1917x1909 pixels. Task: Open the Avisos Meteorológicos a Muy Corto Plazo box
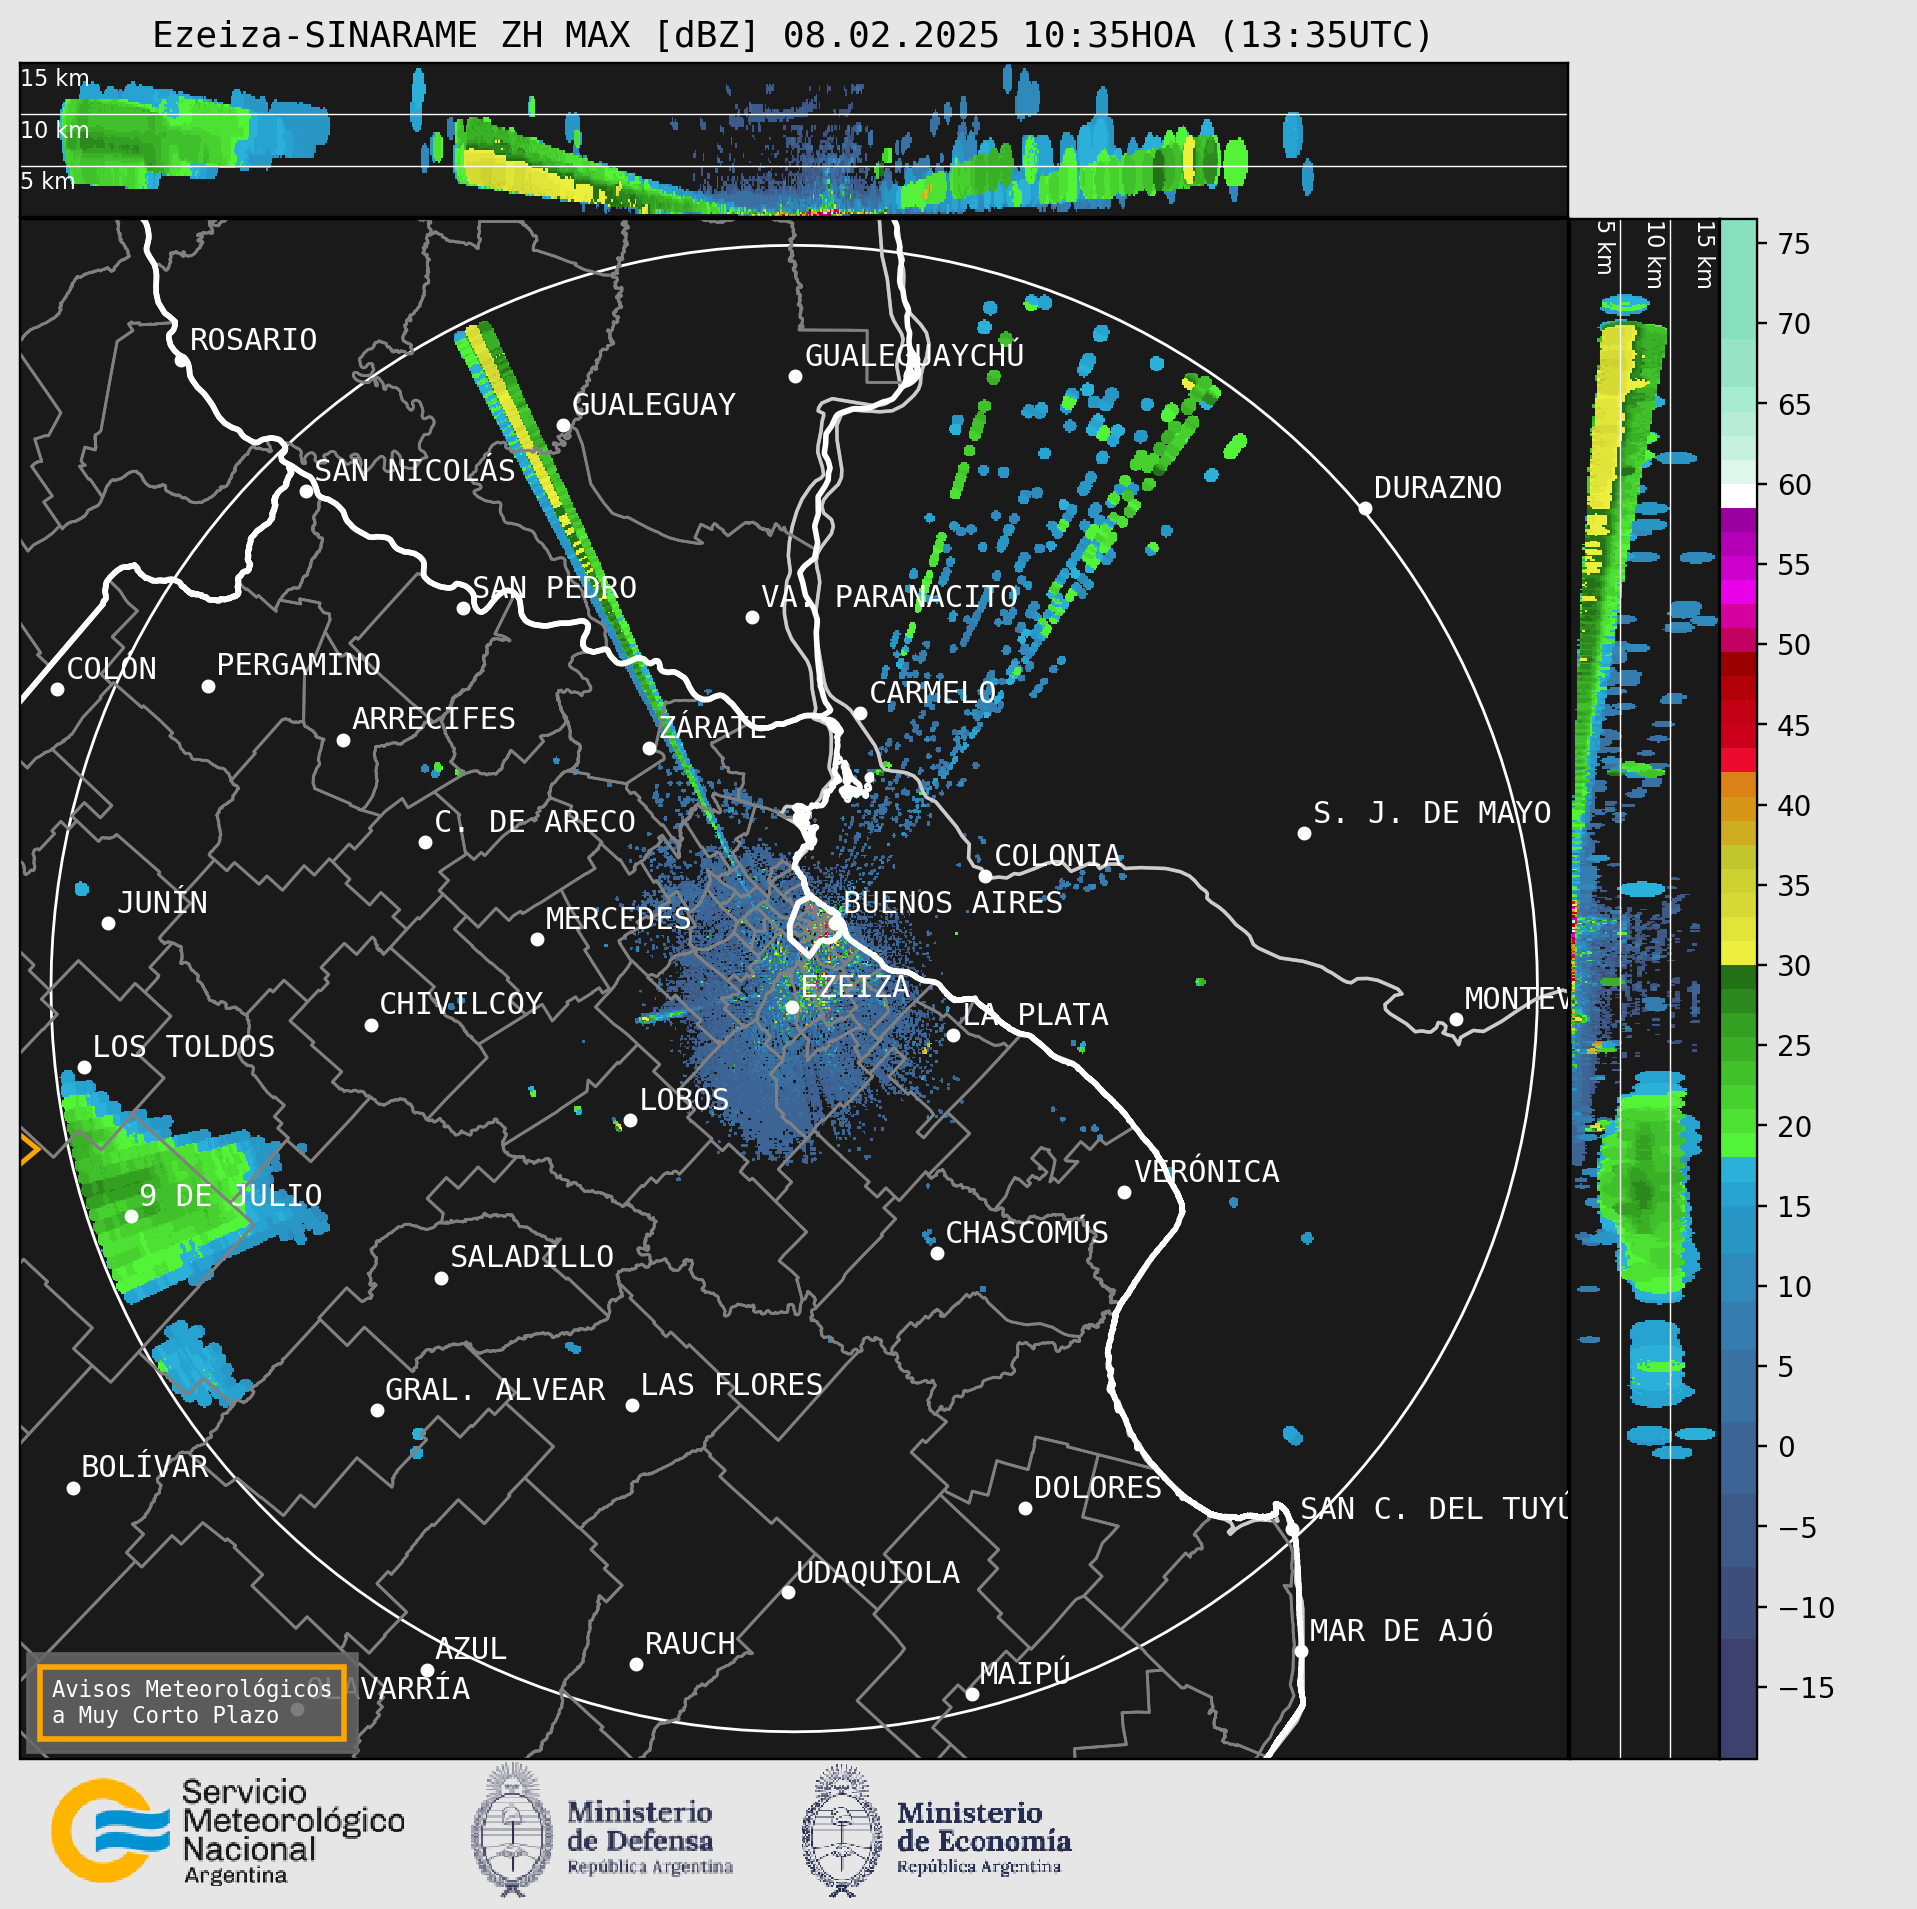pos(191,1702)
